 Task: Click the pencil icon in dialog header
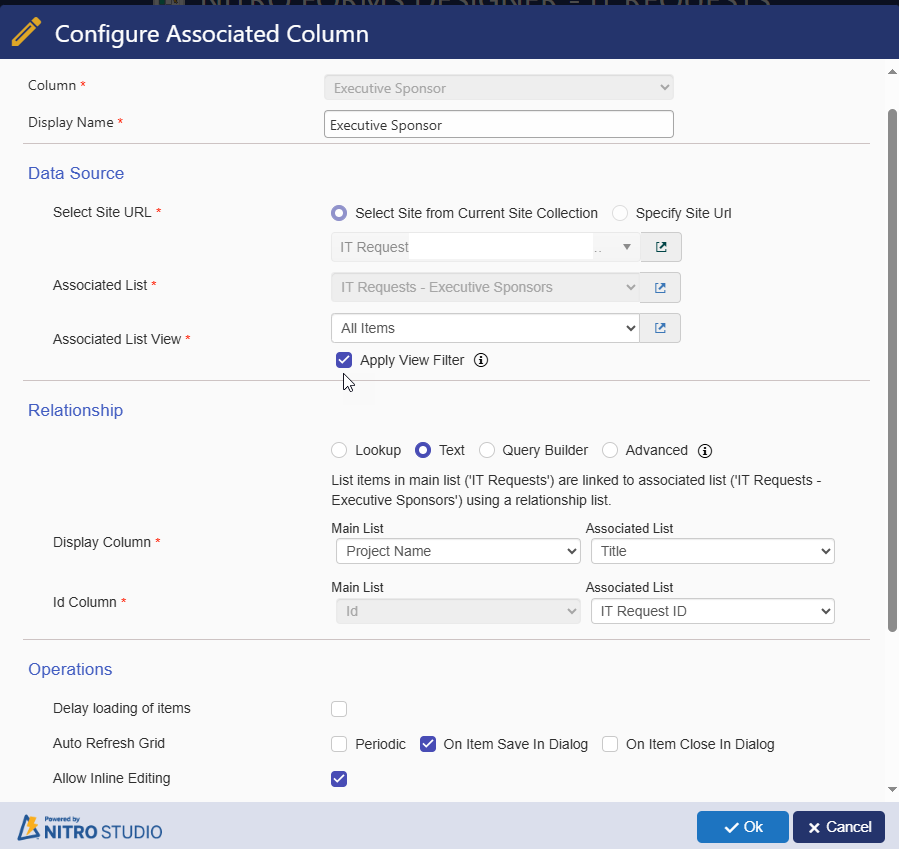click(x=26, y=32)
